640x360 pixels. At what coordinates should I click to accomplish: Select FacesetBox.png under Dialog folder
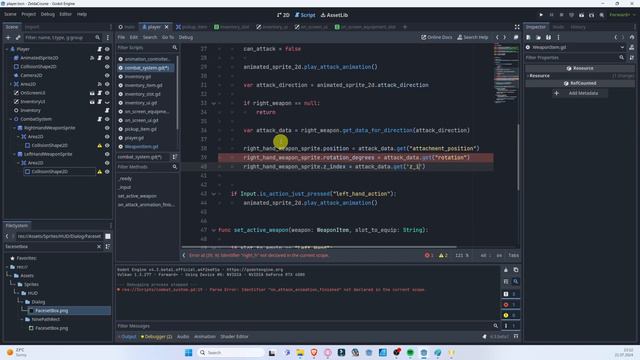(x=52, y=311)
